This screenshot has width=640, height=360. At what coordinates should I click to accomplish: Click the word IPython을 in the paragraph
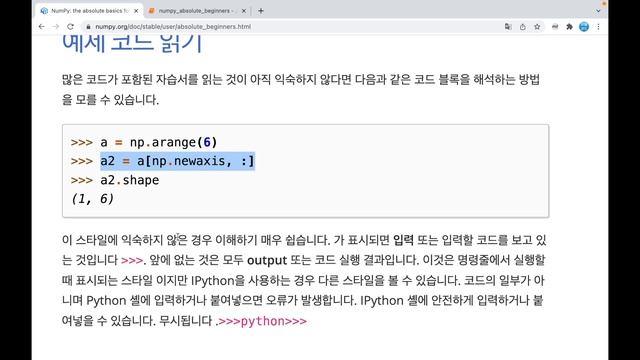click(218, 281)
